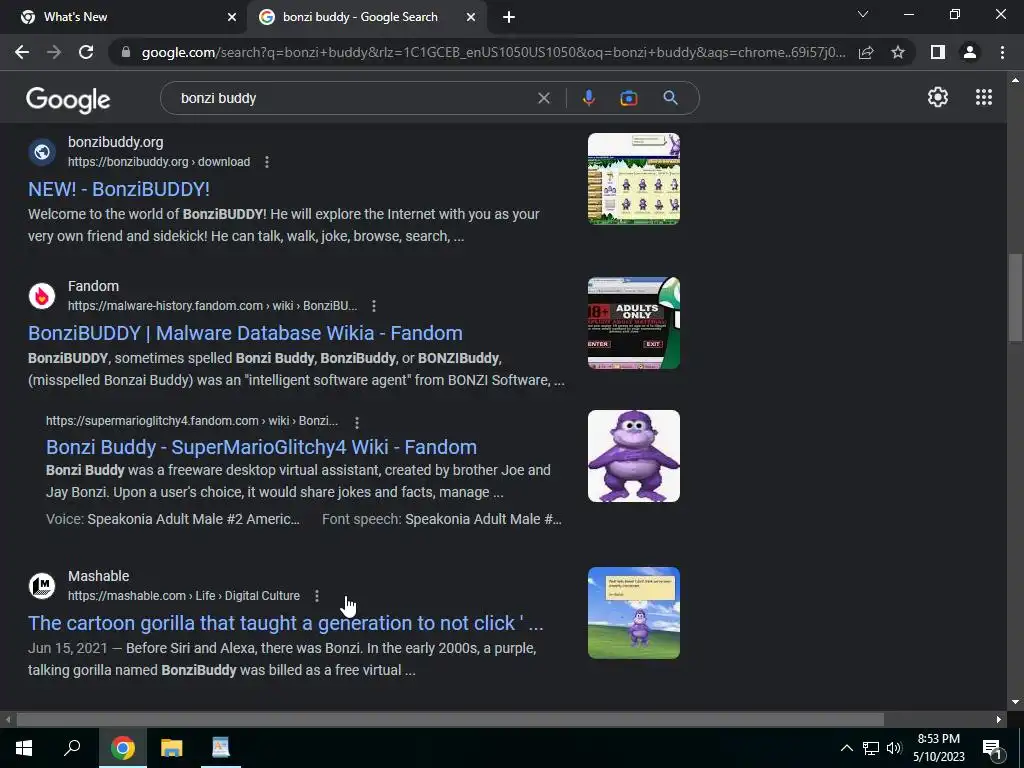Click the Mashable site name label
The height and width of the screenshot is (768, 1024).
[99, 576]
